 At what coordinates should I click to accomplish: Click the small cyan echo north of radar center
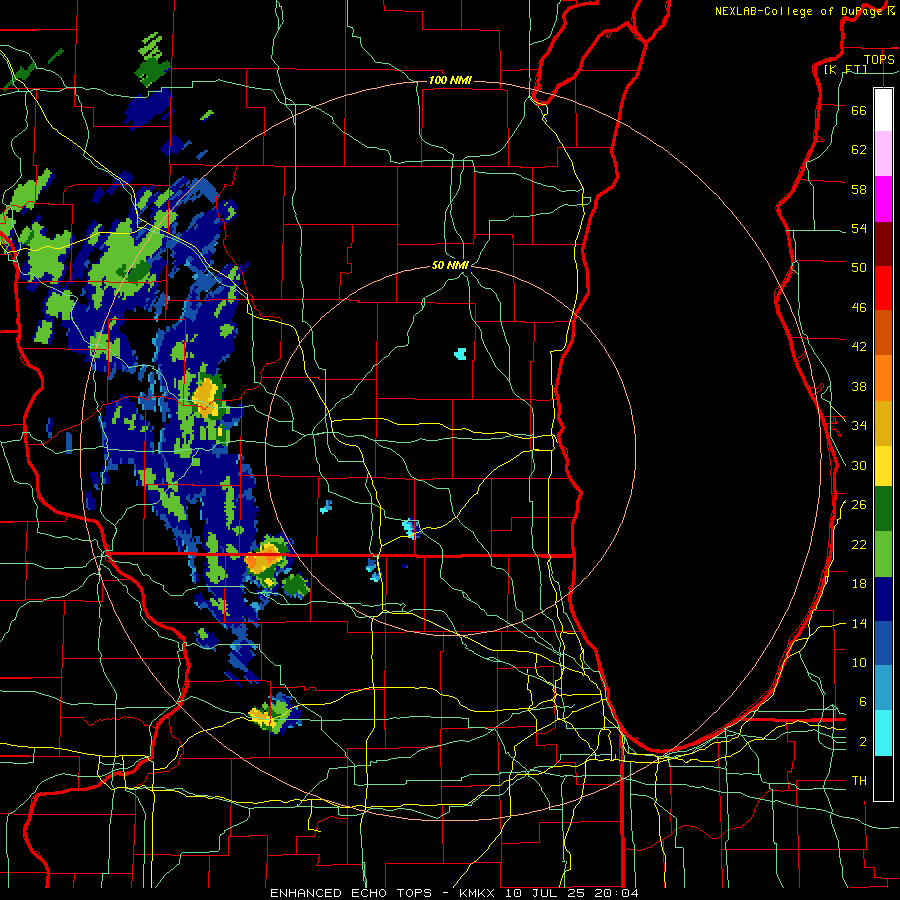tap(460, 354)
